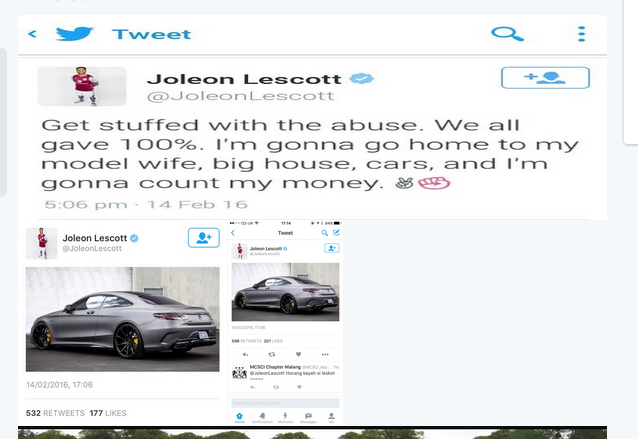Click the 5:06 pm 14 Feb 16 timestamp
The height and width of the screenshot is (439, 638).
(146, 204)
